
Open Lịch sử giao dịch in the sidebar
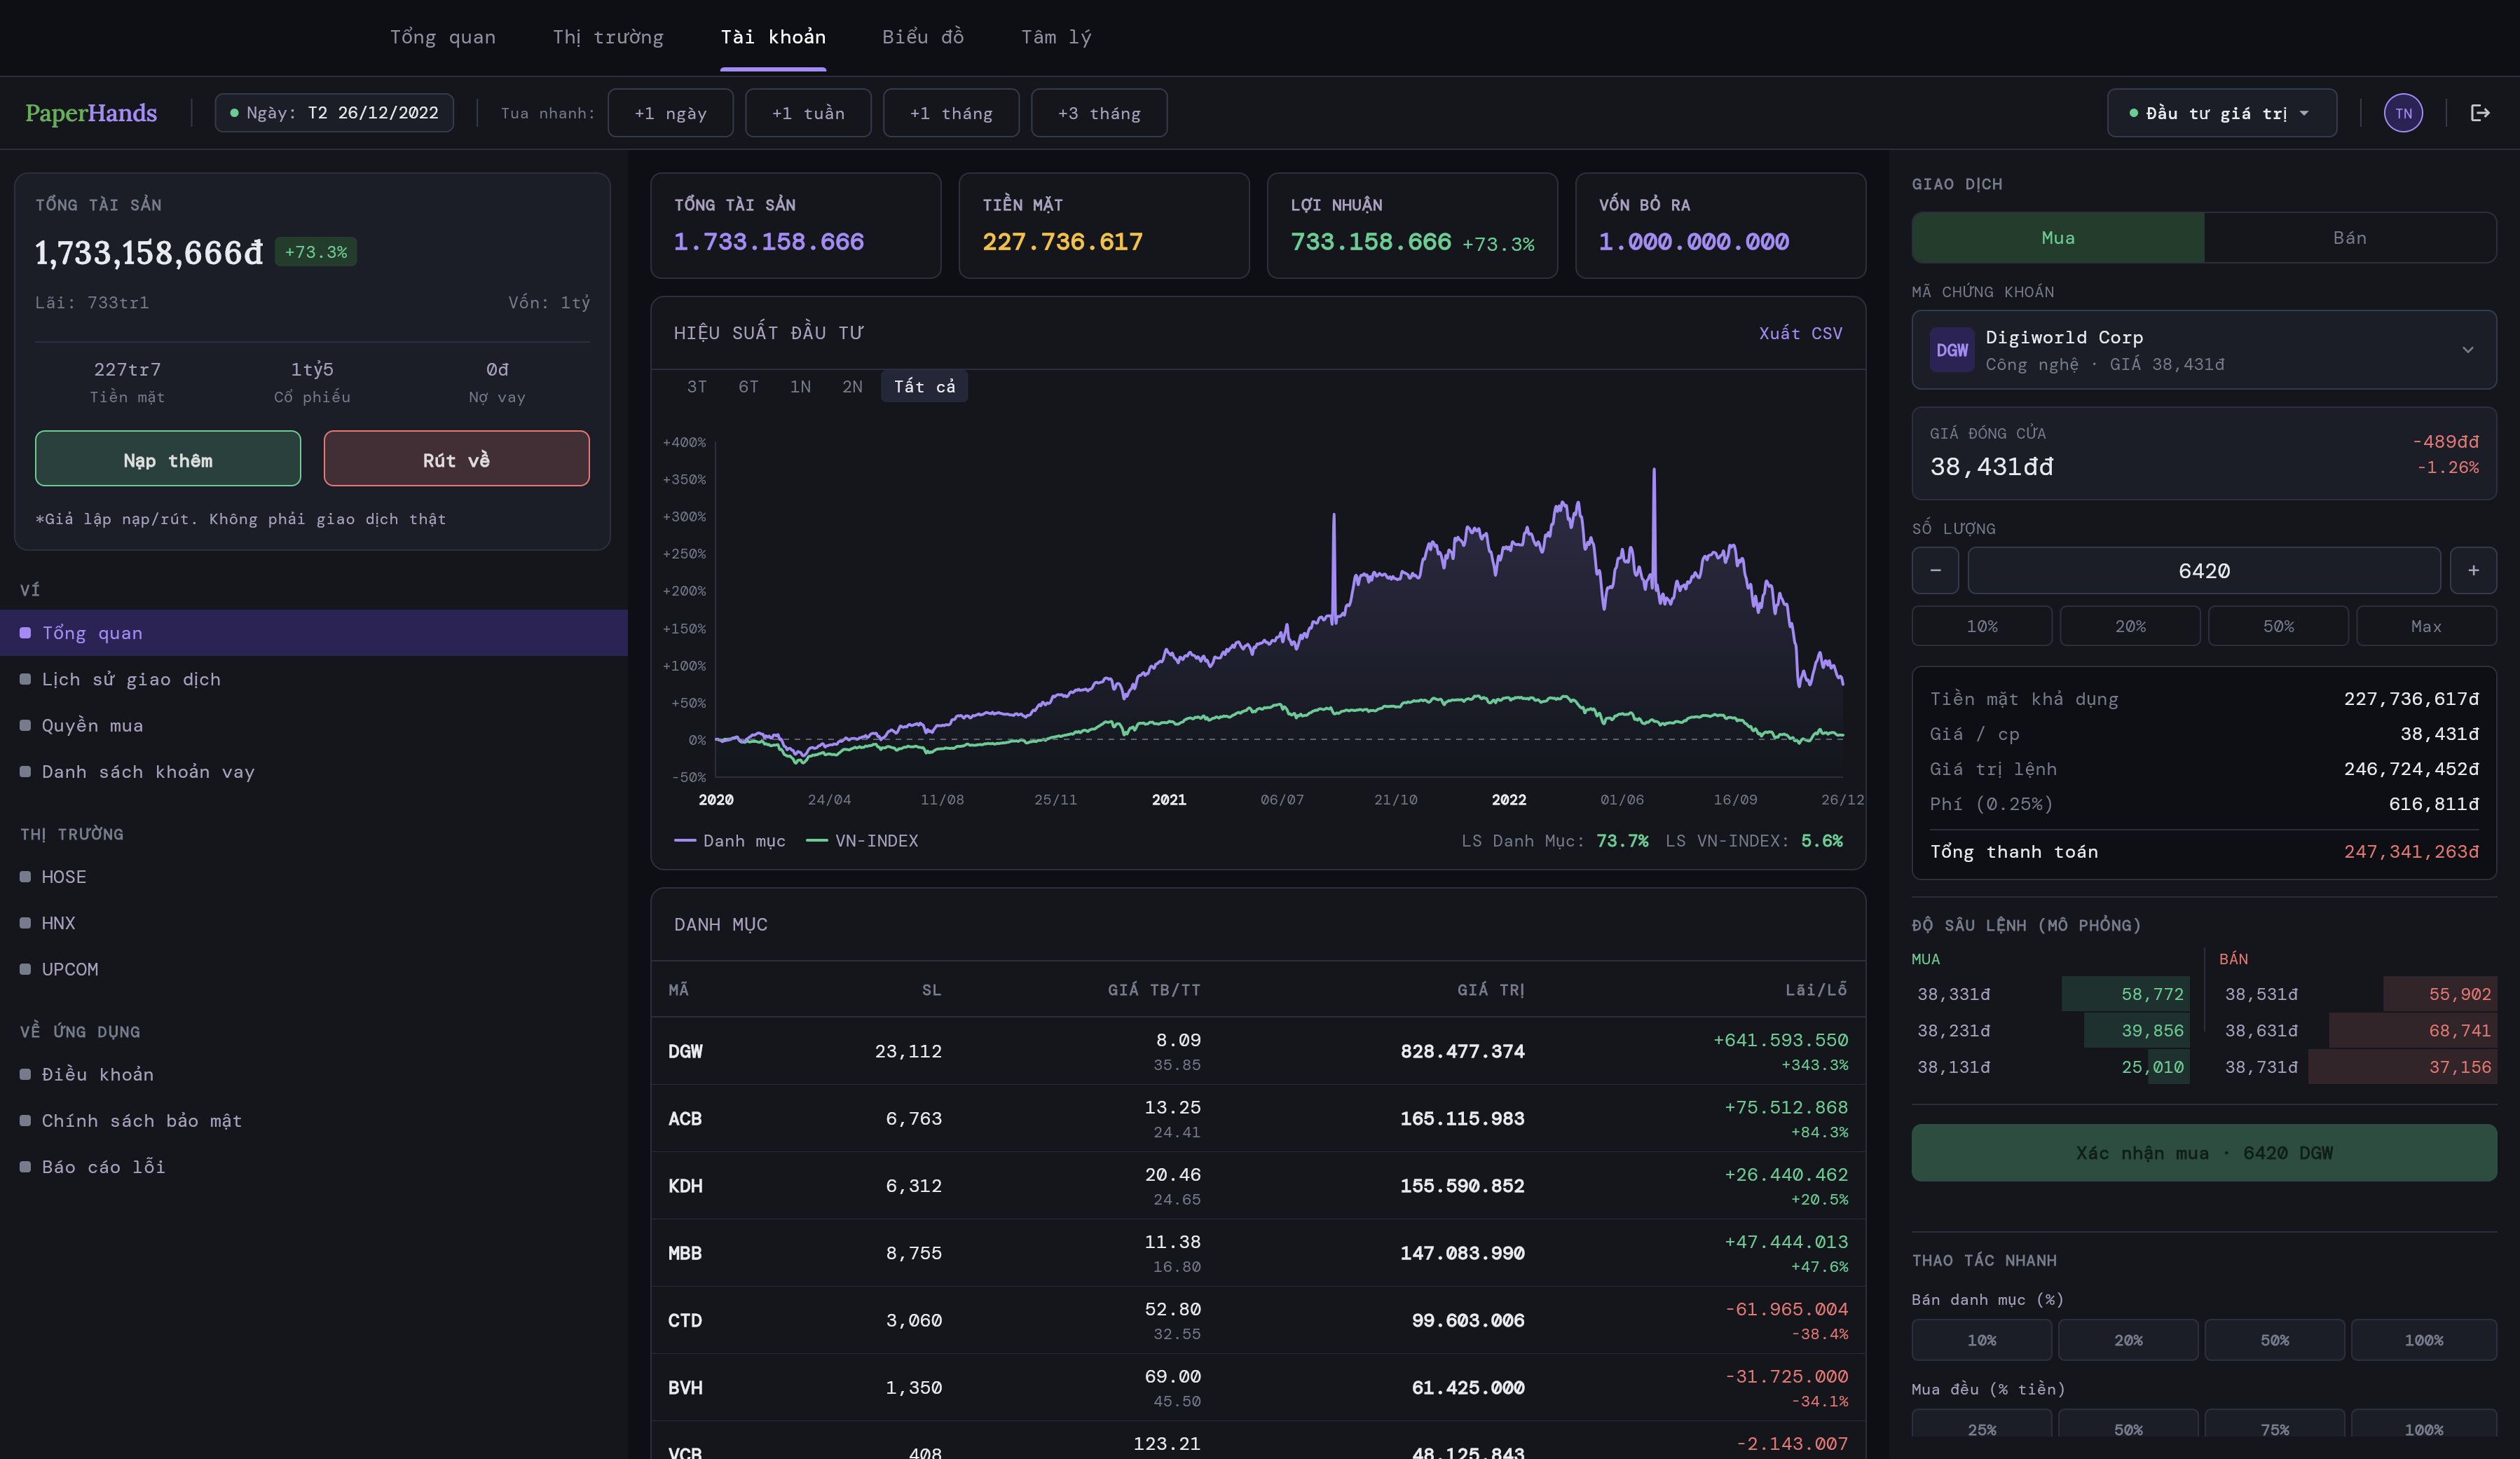click(x=131, y=679)
